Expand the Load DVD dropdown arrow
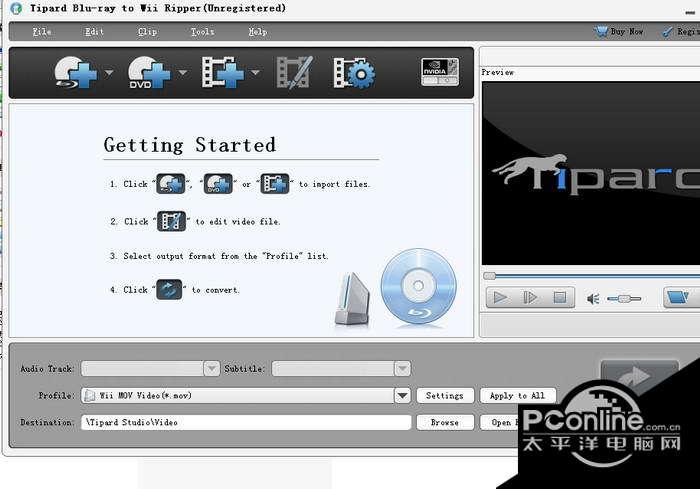This screenshot has width=700, height=489. click(x=183, y=72)
